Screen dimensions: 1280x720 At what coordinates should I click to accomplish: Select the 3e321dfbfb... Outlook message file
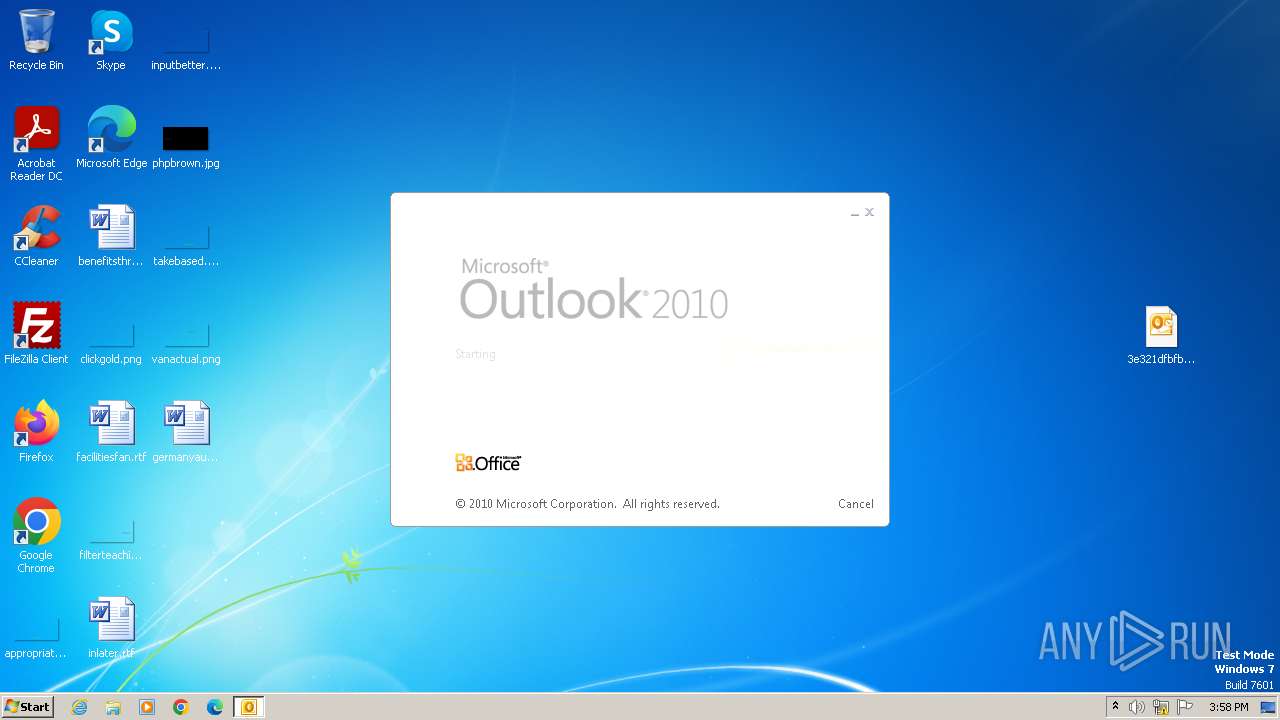[1161, 336]
